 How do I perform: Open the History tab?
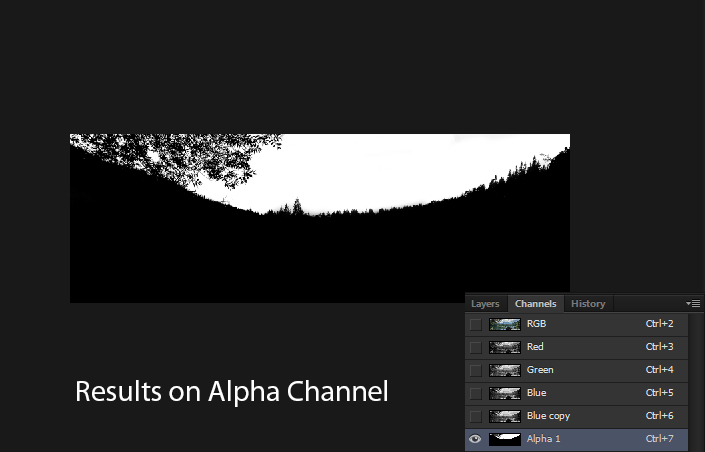pyautogui.click(x=588, y=304)
